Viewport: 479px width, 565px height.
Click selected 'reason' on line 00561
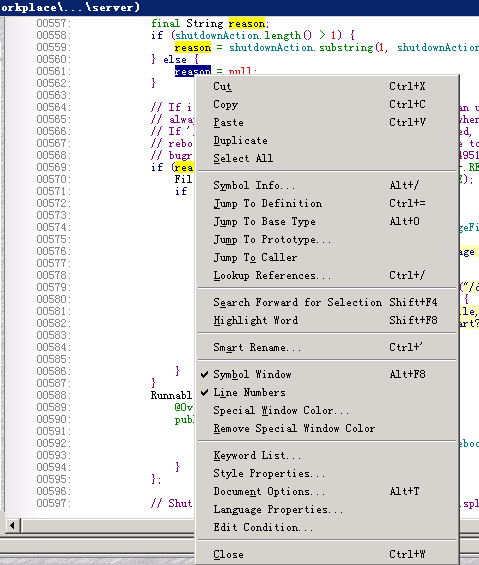[x=193, y=71]
